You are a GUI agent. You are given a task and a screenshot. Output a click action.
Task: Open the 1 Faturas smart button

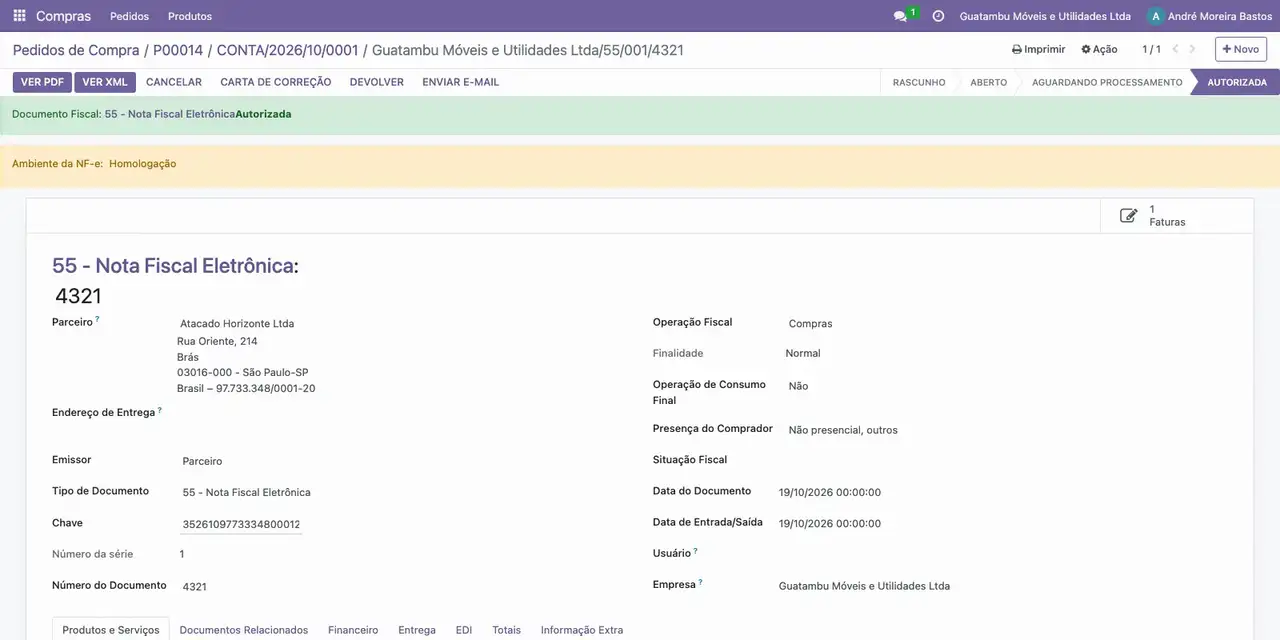tap(1176, 215)
